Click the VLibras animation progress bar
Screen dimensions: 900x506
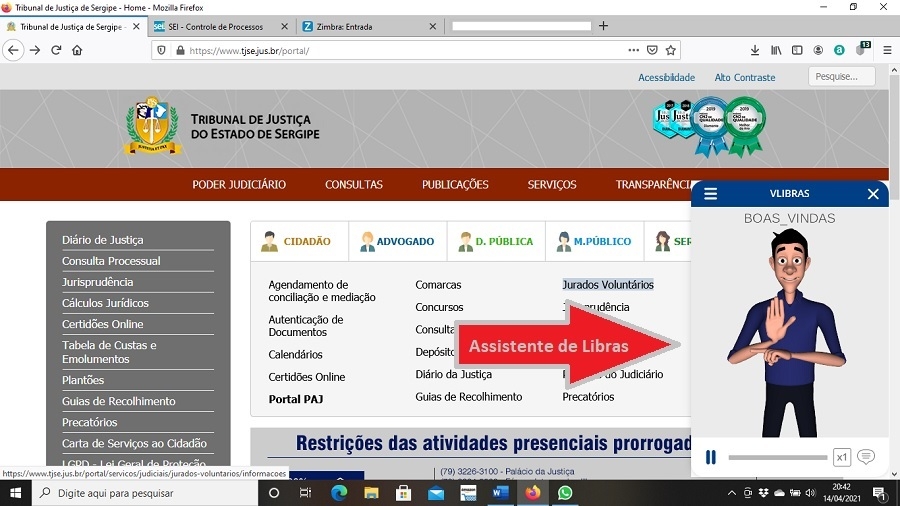777,457
